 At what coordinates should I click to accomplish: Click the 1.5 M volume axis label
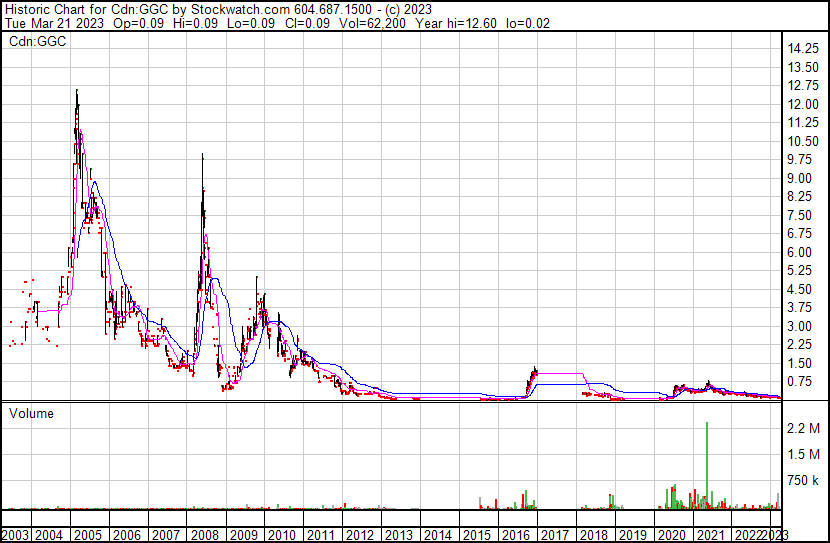[804, 455]
